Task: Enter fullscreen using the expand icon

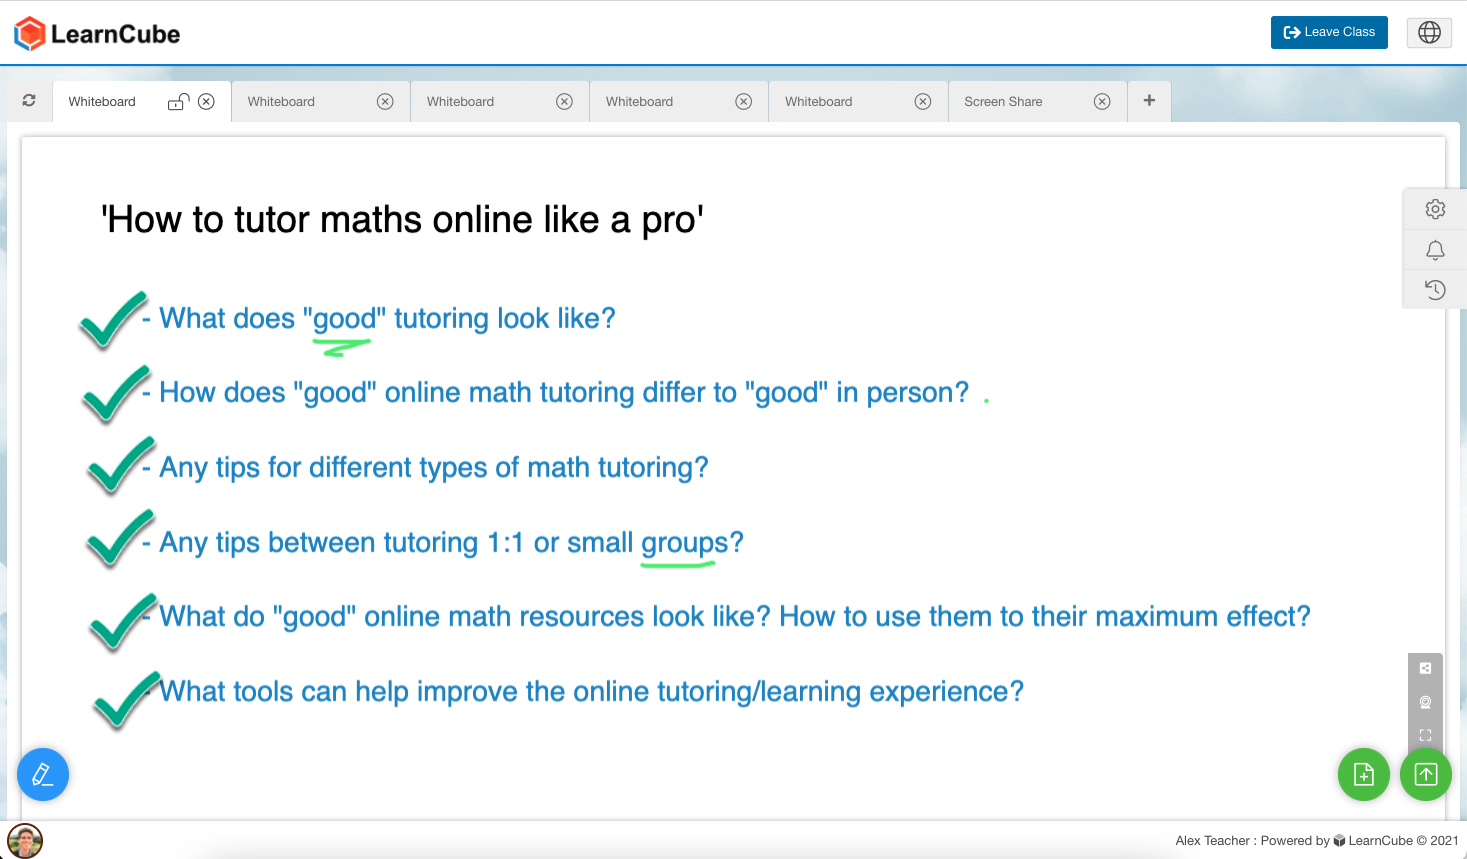Action: pyautogui.click(x=1425, y=734)
